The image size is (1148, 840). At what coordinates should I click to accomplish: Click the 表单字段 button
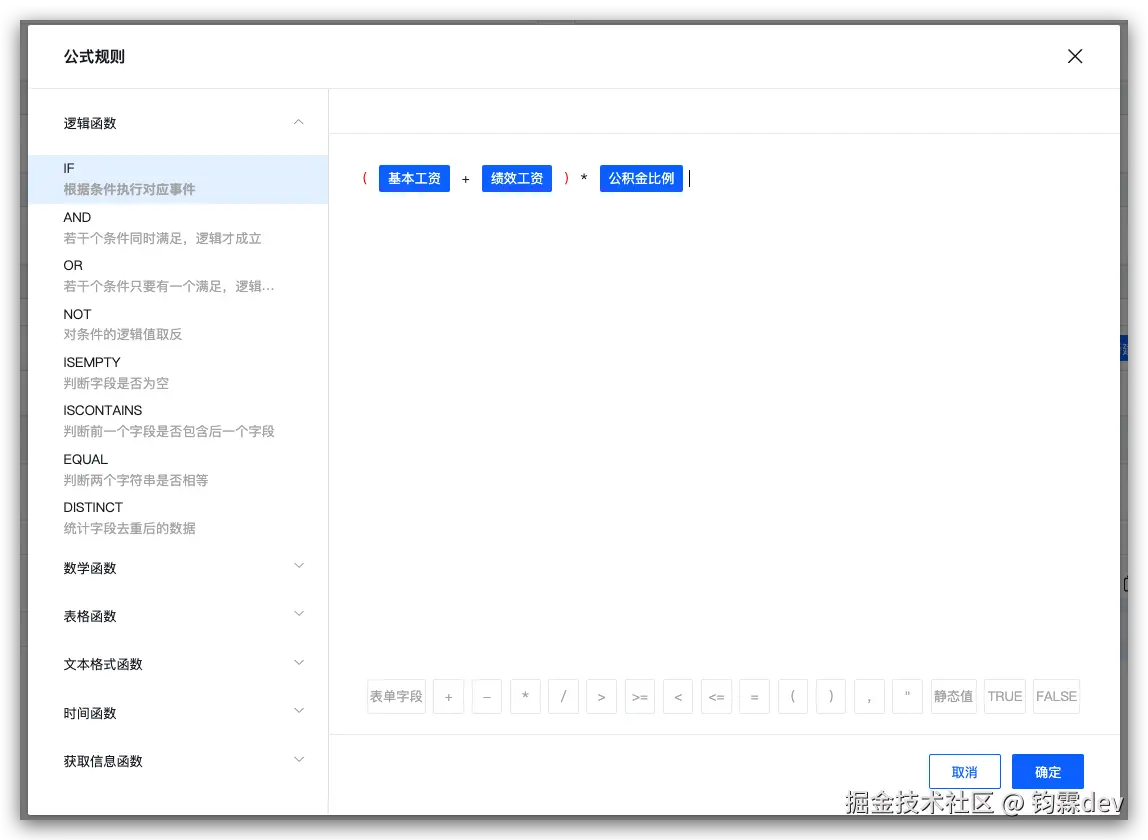pyautogui.click(x=396, y=696)
